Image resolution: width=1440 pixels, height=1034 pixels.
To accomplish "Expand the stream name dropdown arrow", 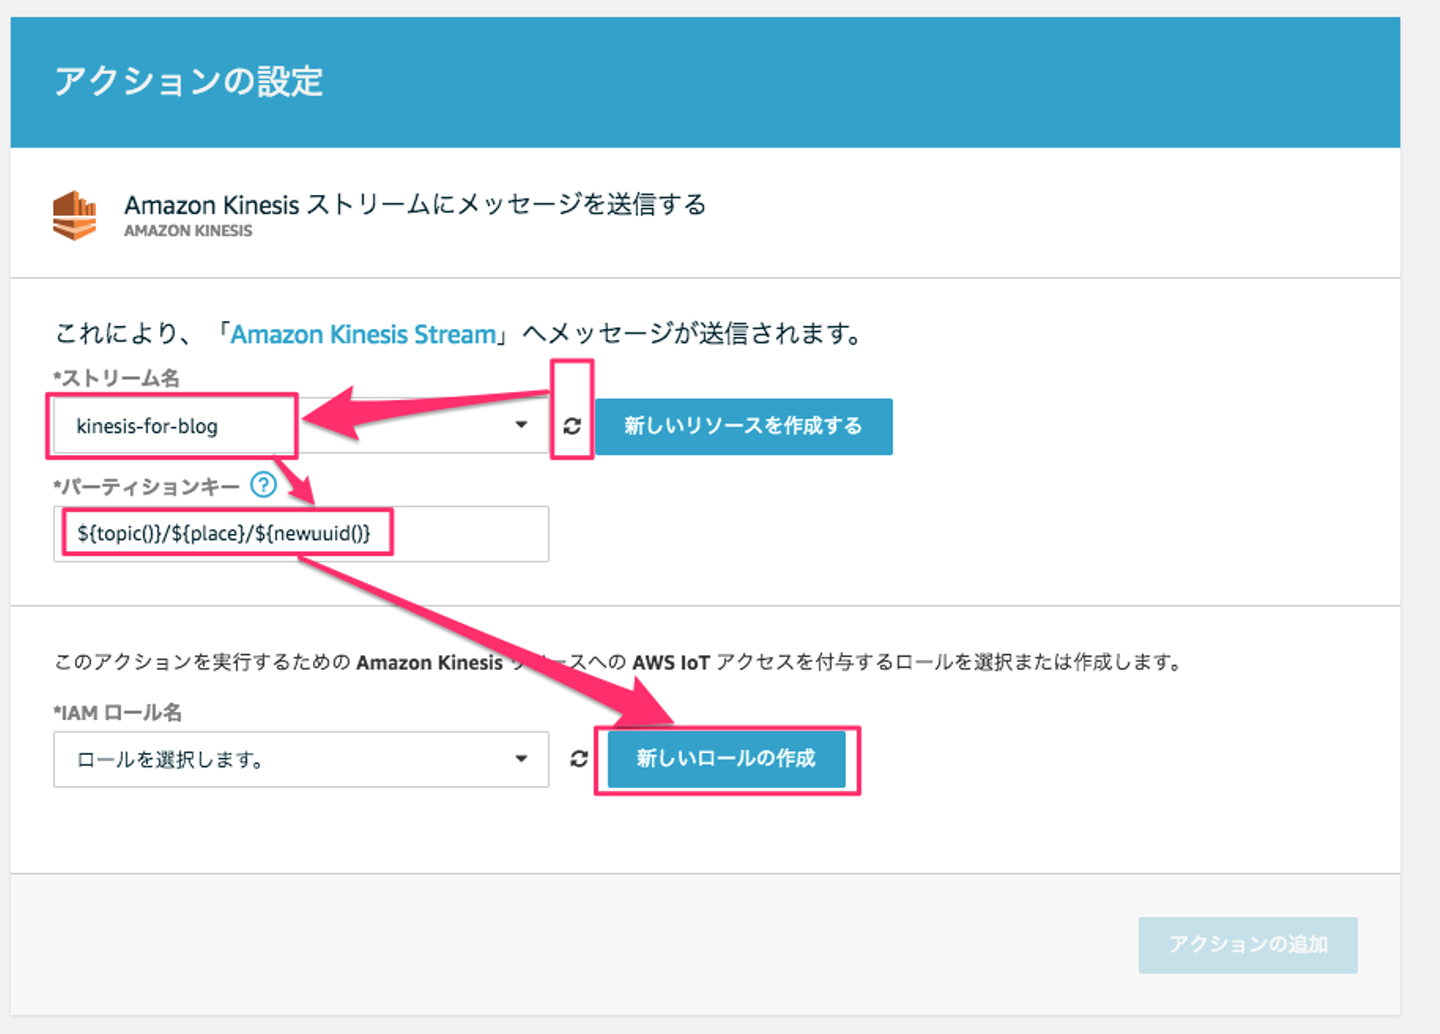I will (x=521, y=425).
